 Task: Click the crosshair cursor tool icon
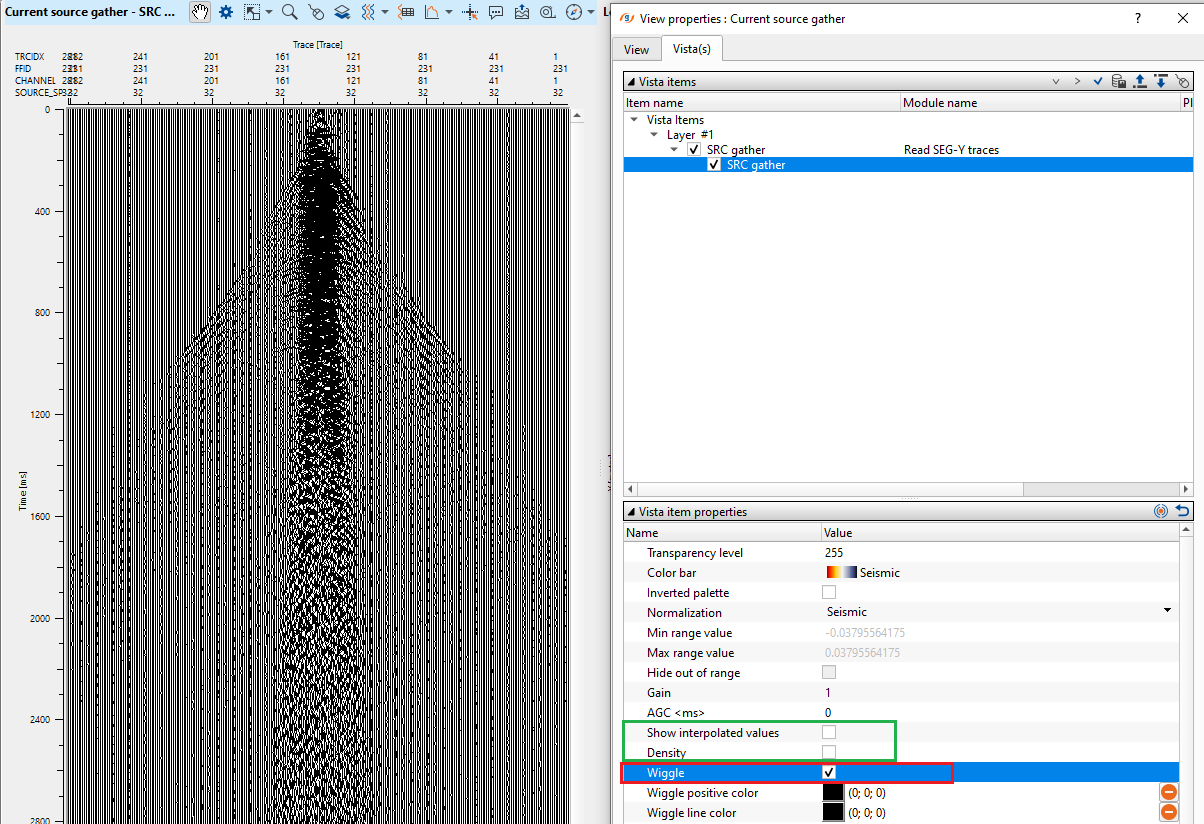point(470,12)
